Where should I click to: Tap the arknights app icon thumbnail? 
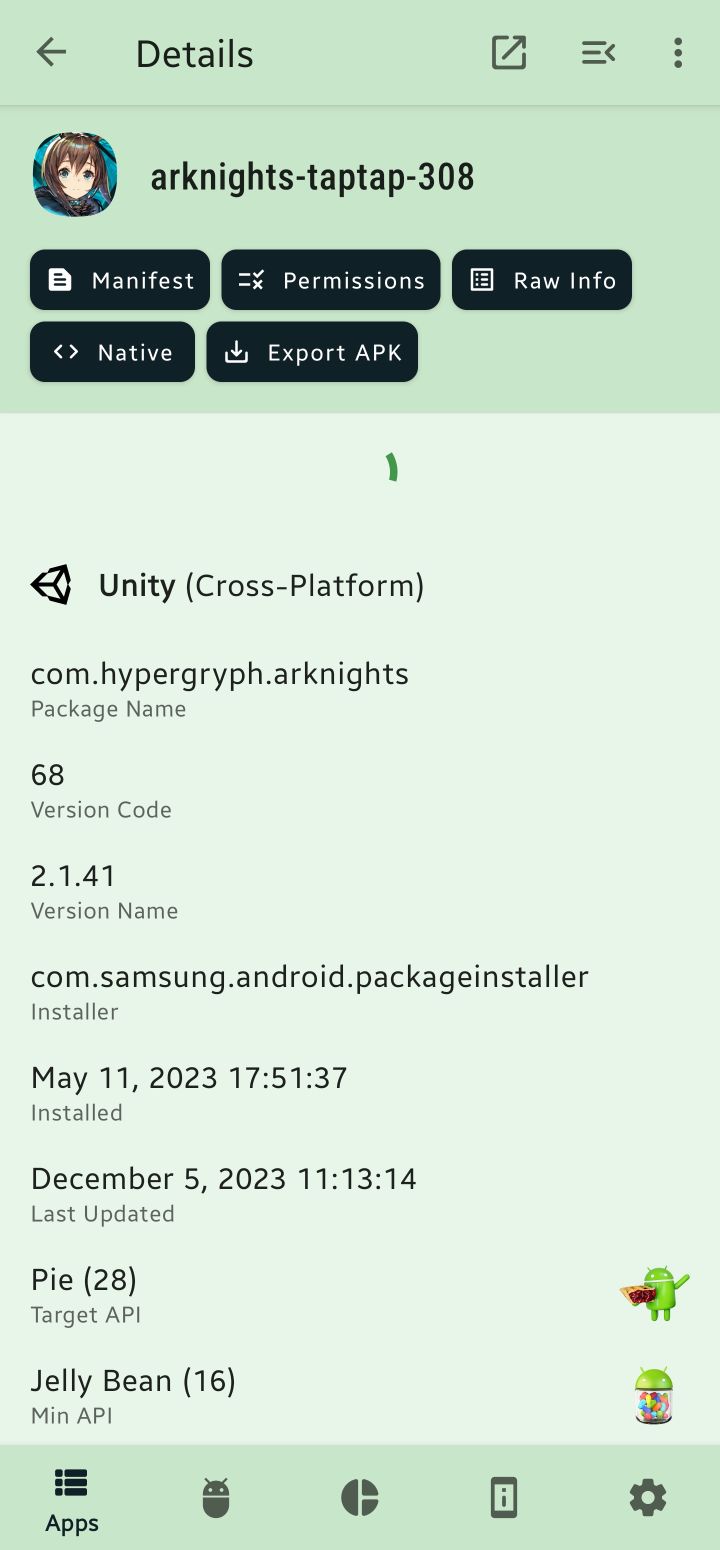(75, 175)
